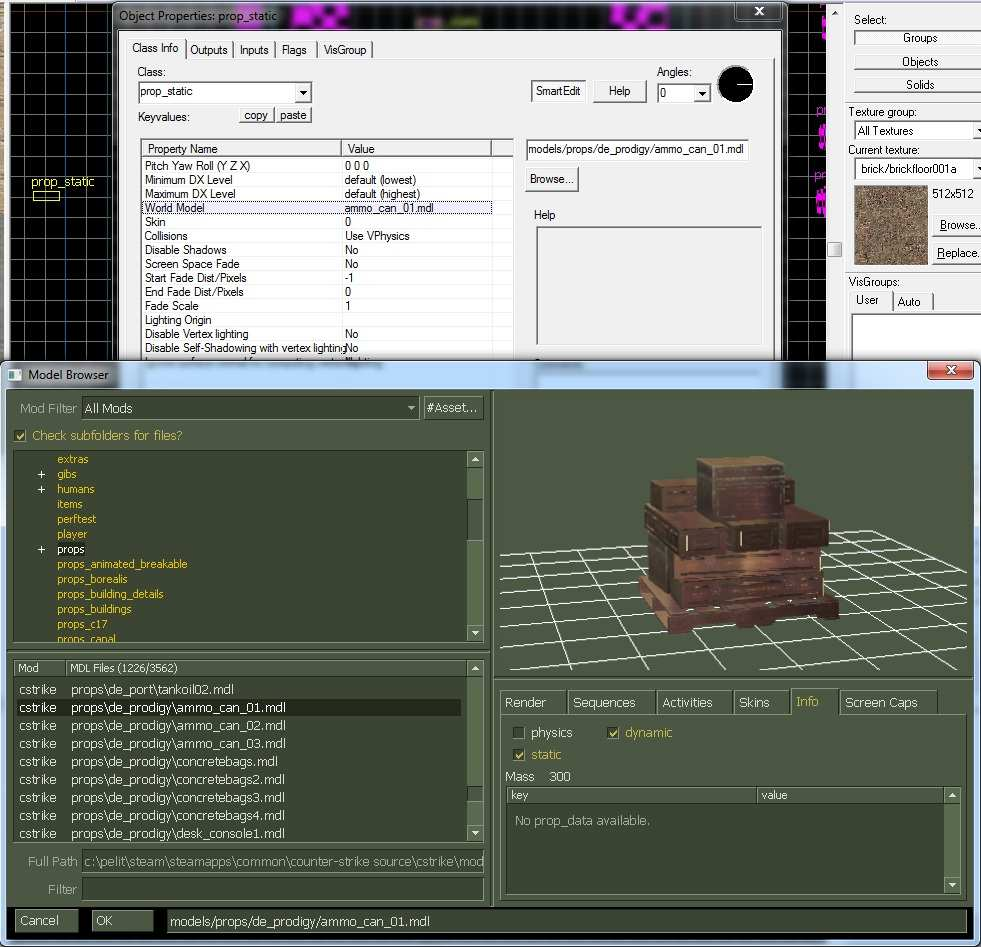Click the SmartEdit button
This screenshot has height=947, width=981.
coord(558,91)
